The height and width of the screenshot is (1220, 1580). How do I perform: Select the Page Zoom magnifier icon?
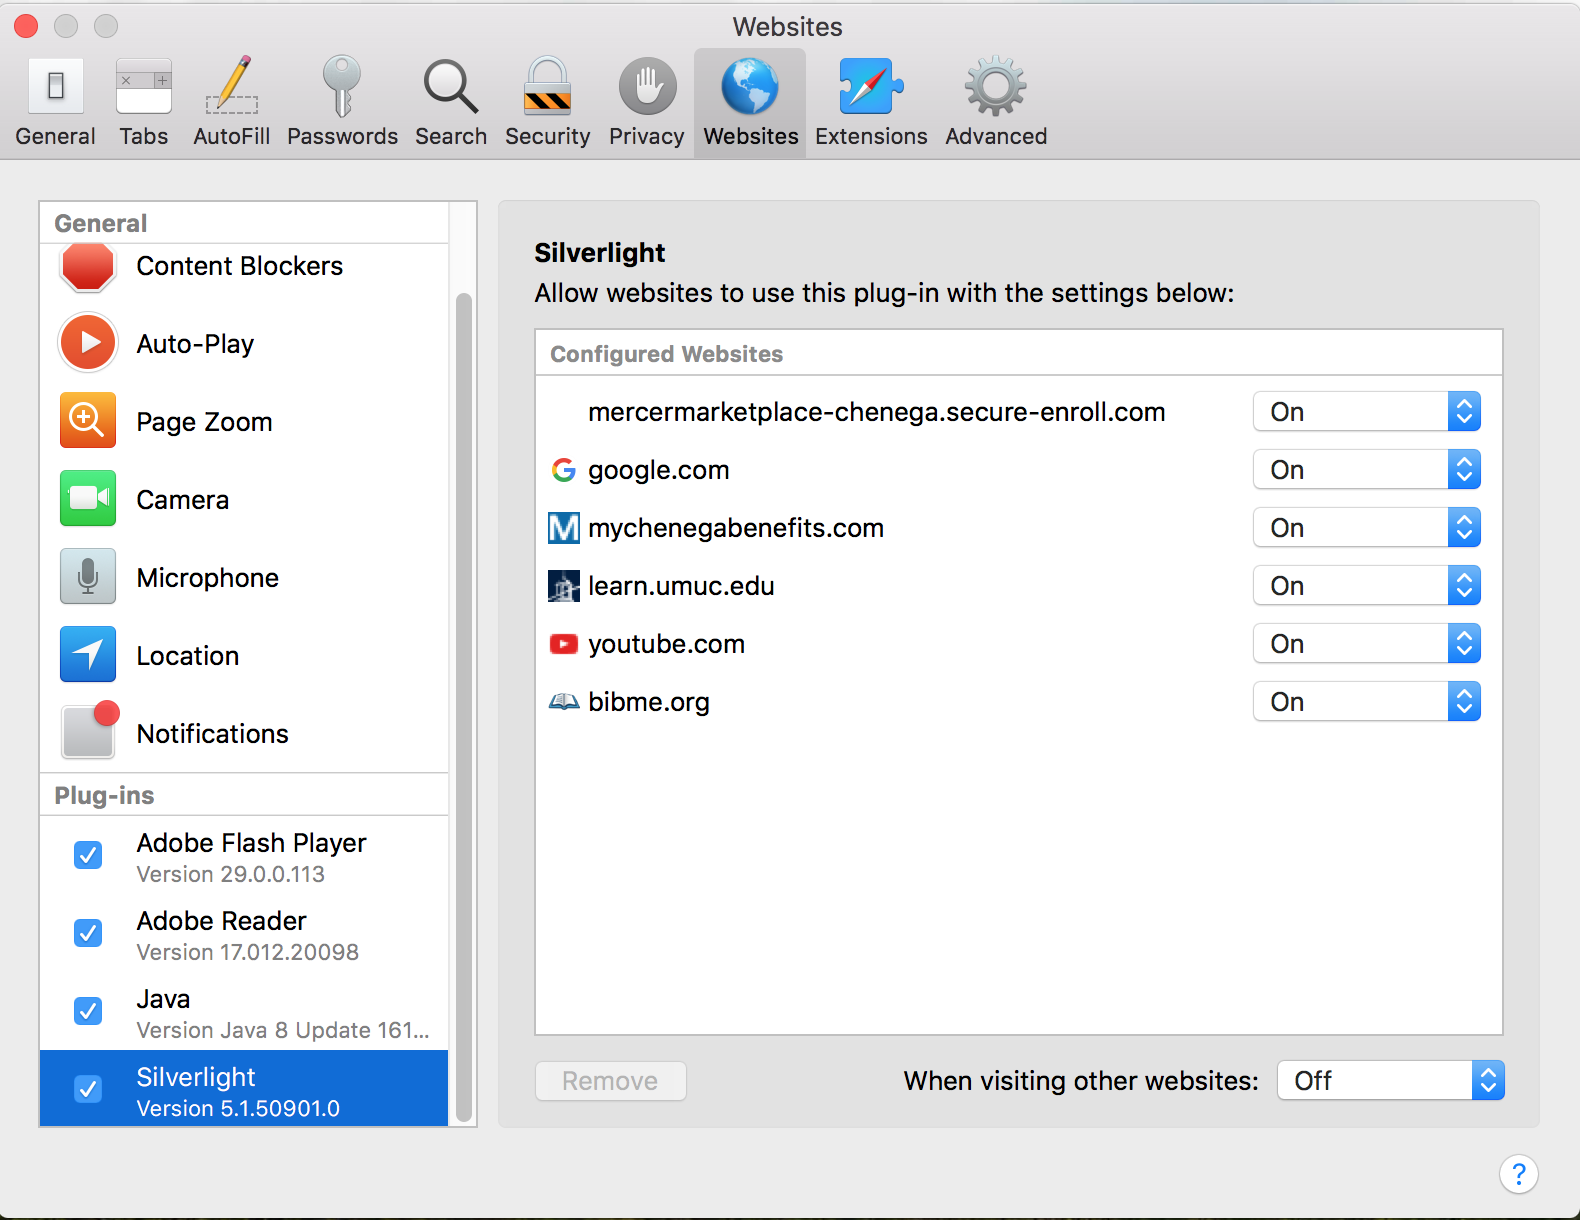pos(88,421)
